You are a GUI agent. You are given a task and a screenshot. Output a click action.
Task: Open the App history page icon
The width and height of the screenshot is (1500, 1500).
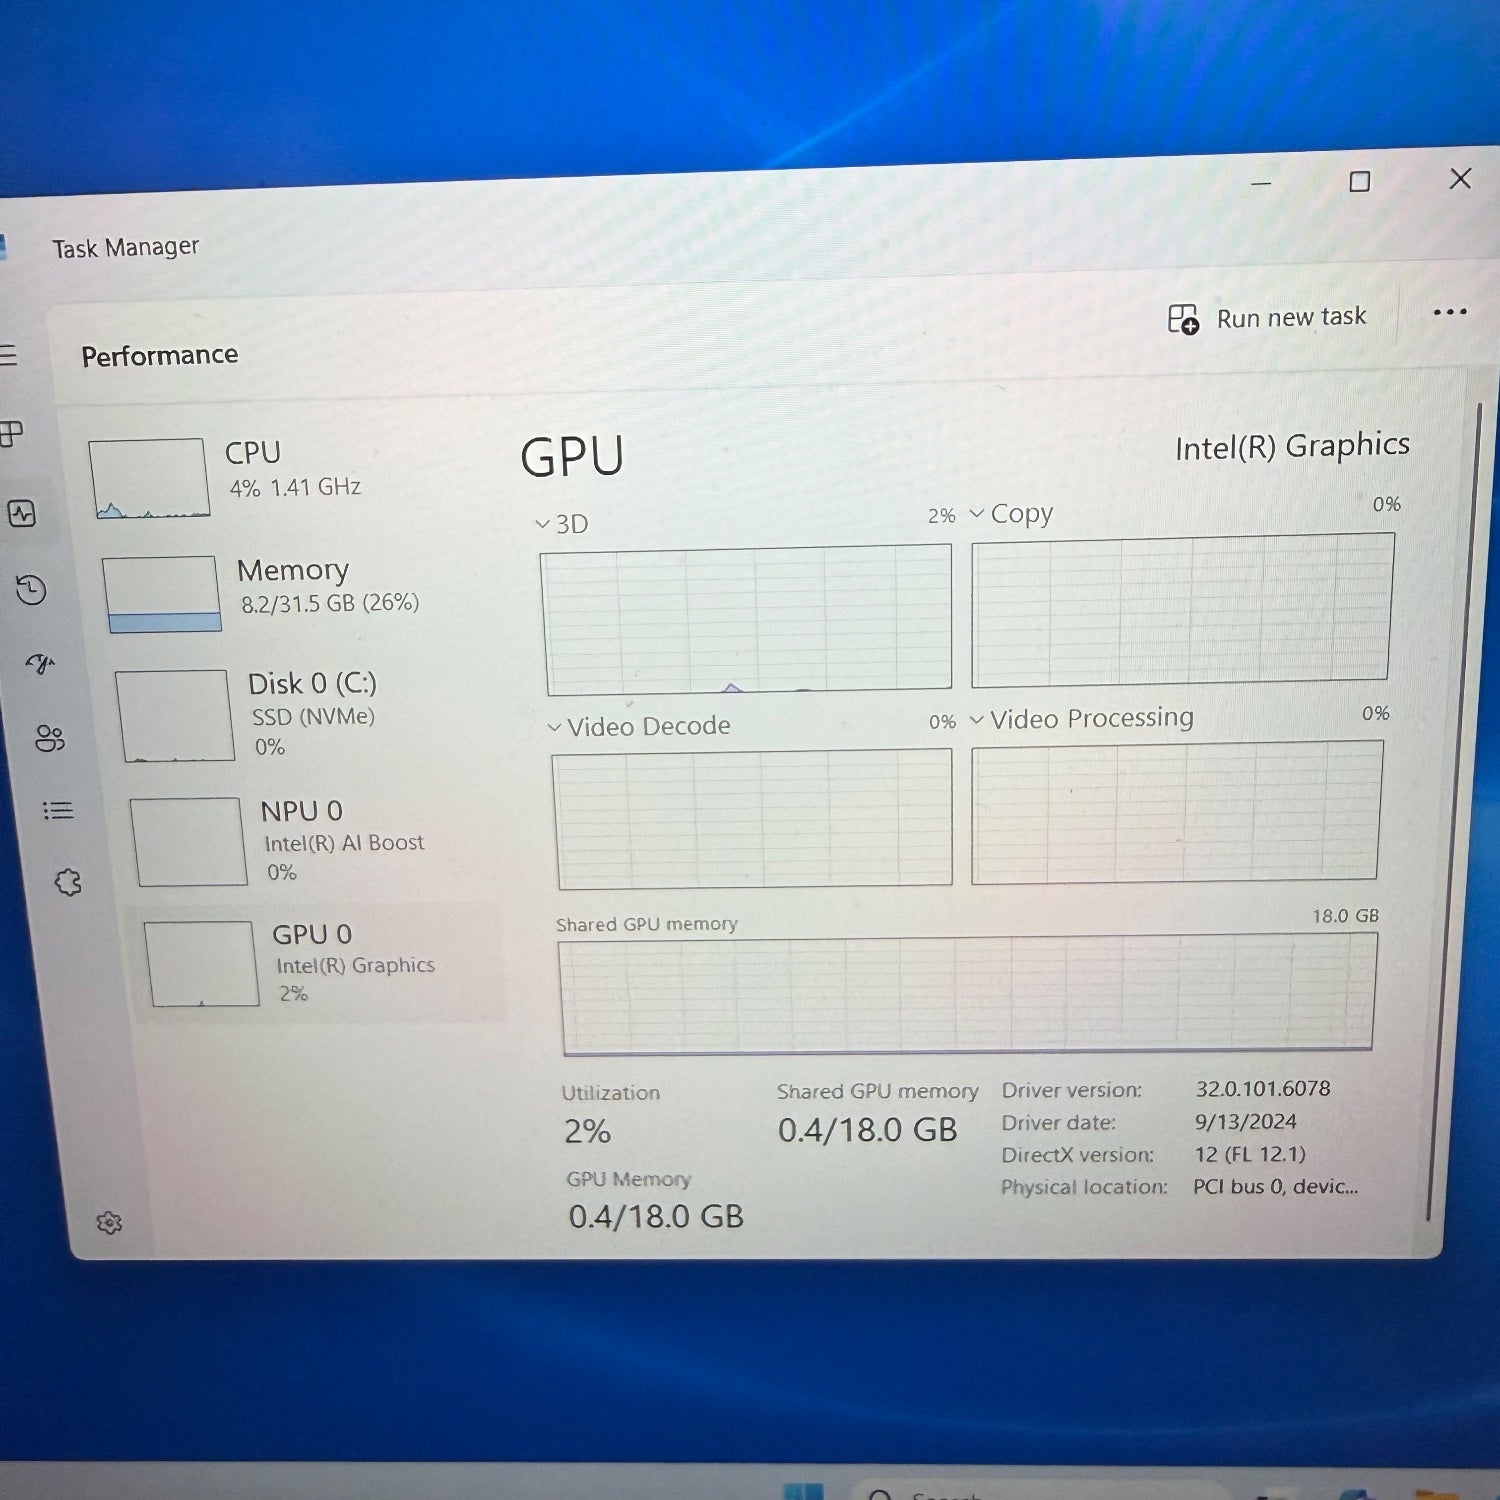pos(31,590)
